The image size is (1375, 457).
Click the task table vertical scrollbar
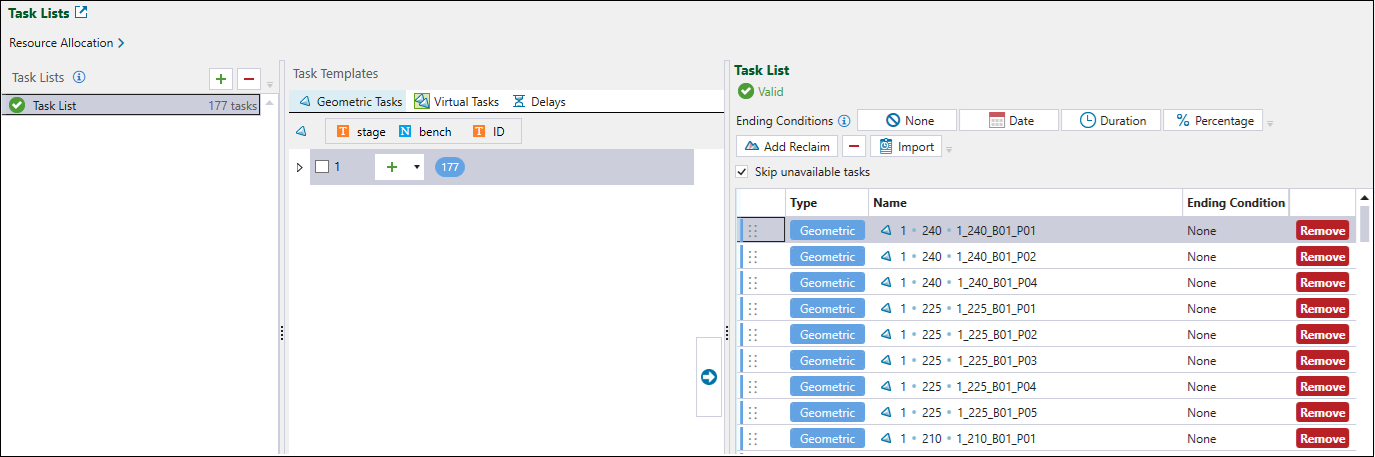(1364, 300)
